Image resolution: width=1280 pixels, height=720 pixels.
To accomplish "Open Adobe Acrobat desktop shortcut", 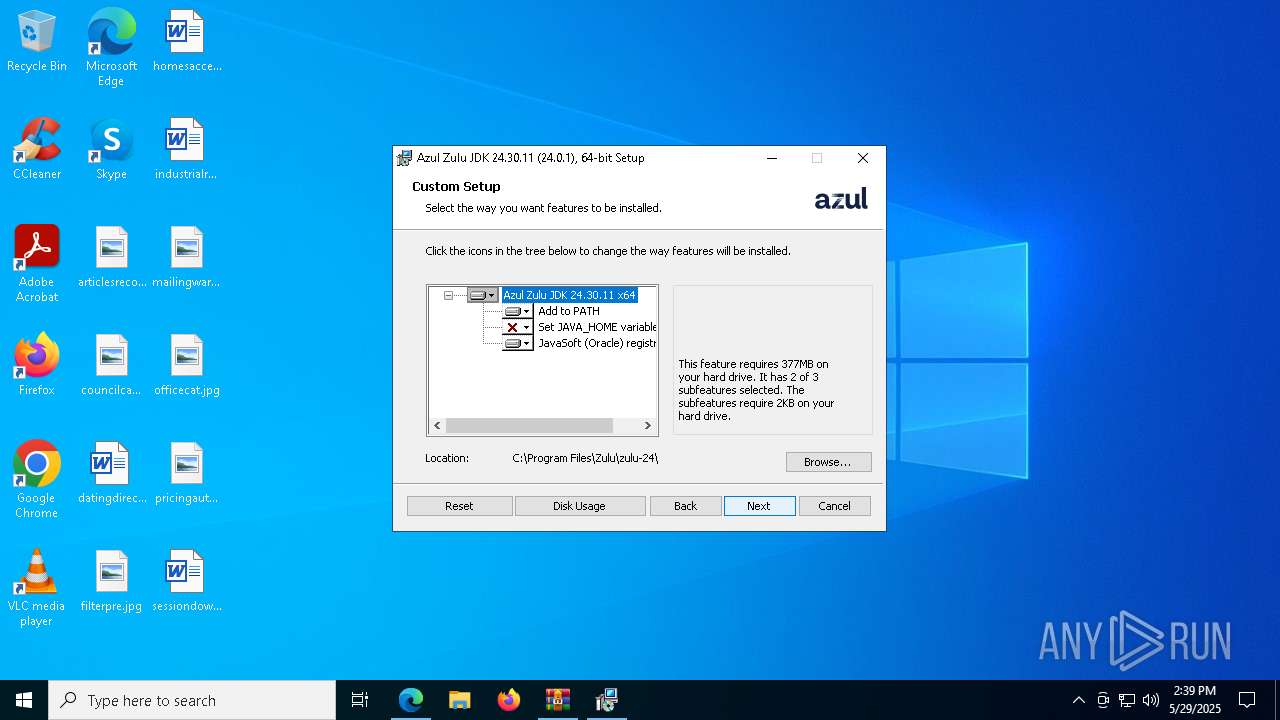I will pyautogui.click(x=37, y=264).
